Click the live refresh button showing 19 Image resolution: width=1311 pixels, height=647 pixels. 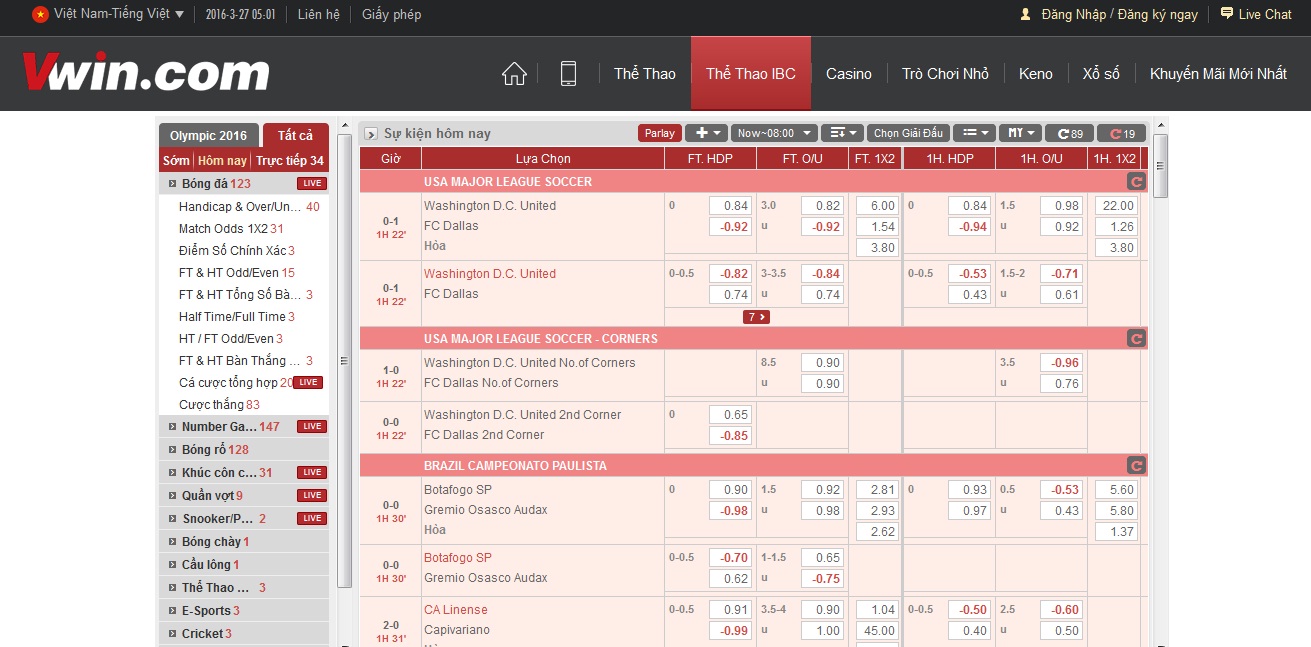click(1121, 134)
